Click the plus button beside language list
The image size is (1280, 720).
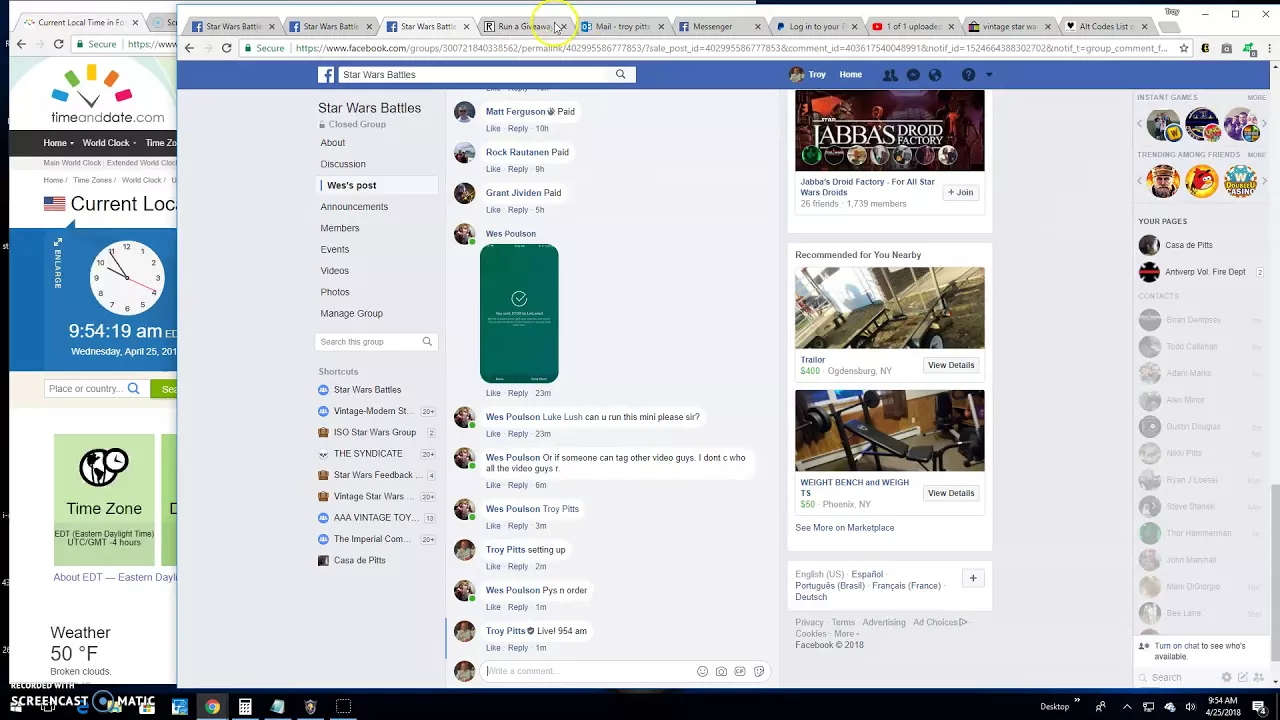(972, 578)
